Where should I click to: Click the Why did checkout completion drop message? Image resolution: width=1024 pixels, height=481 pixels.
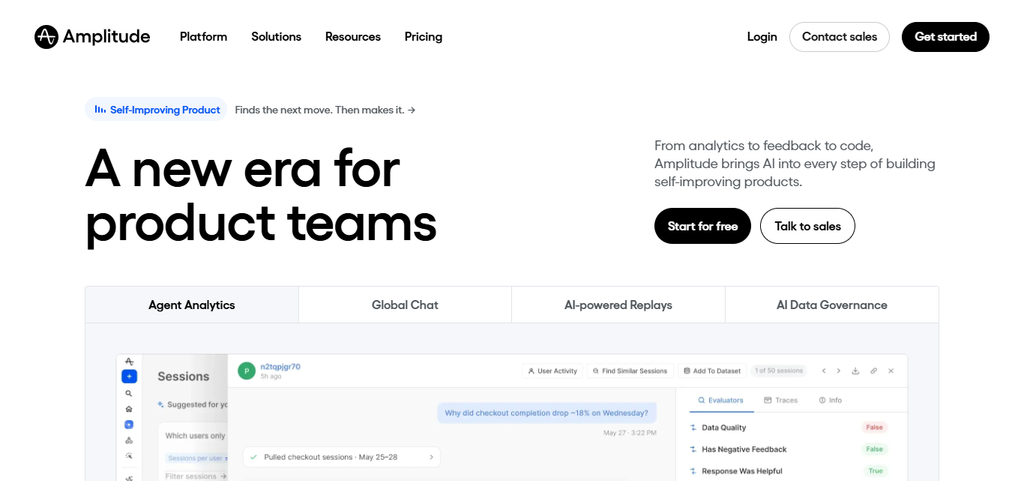[x=547, y=412]
